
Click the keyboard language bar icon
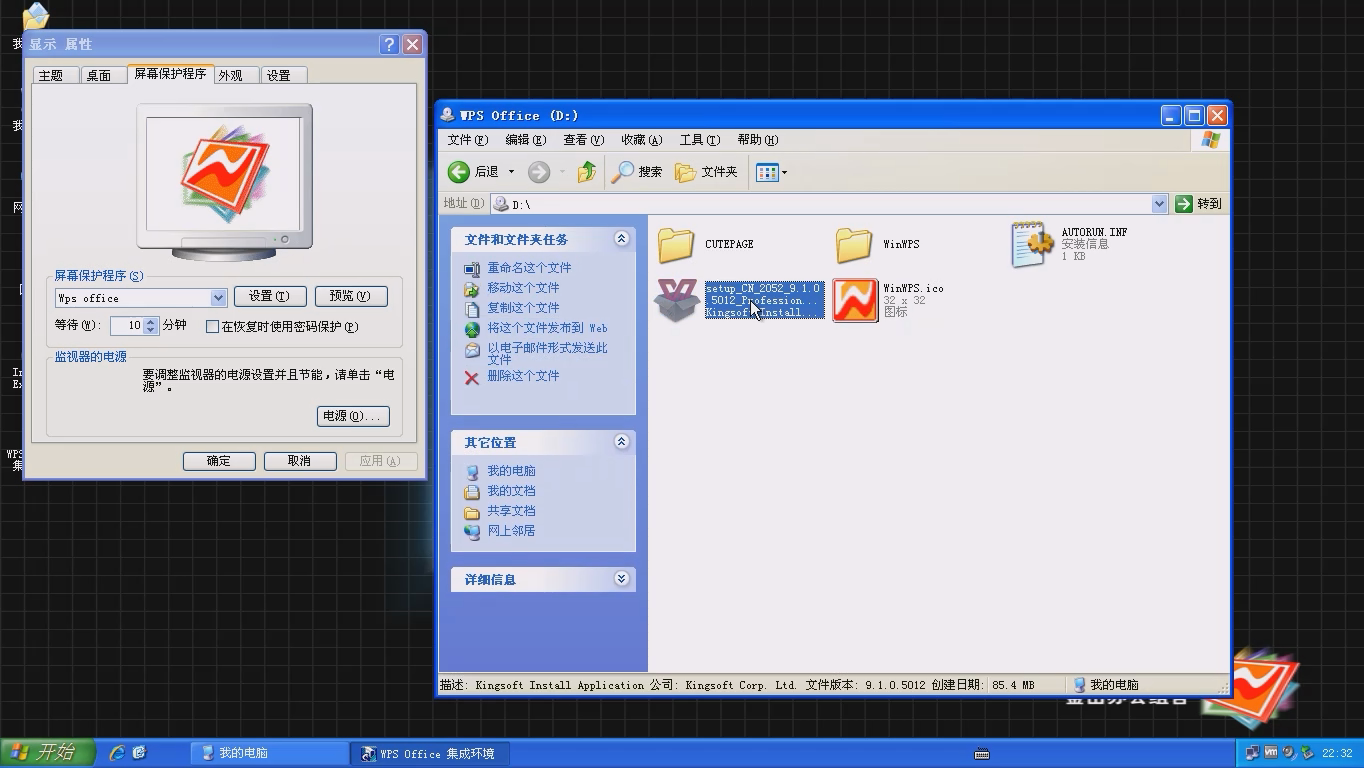(x=982, y=754)
